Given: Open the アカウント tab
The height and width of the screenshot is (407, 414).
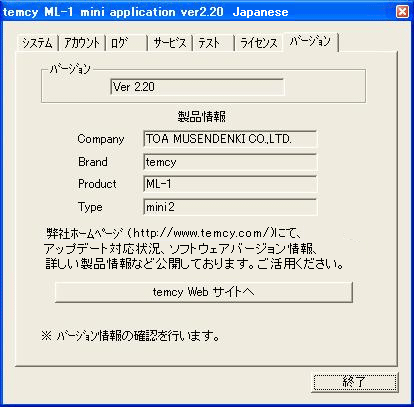Looking at the screenshot, I should [82, 43].
